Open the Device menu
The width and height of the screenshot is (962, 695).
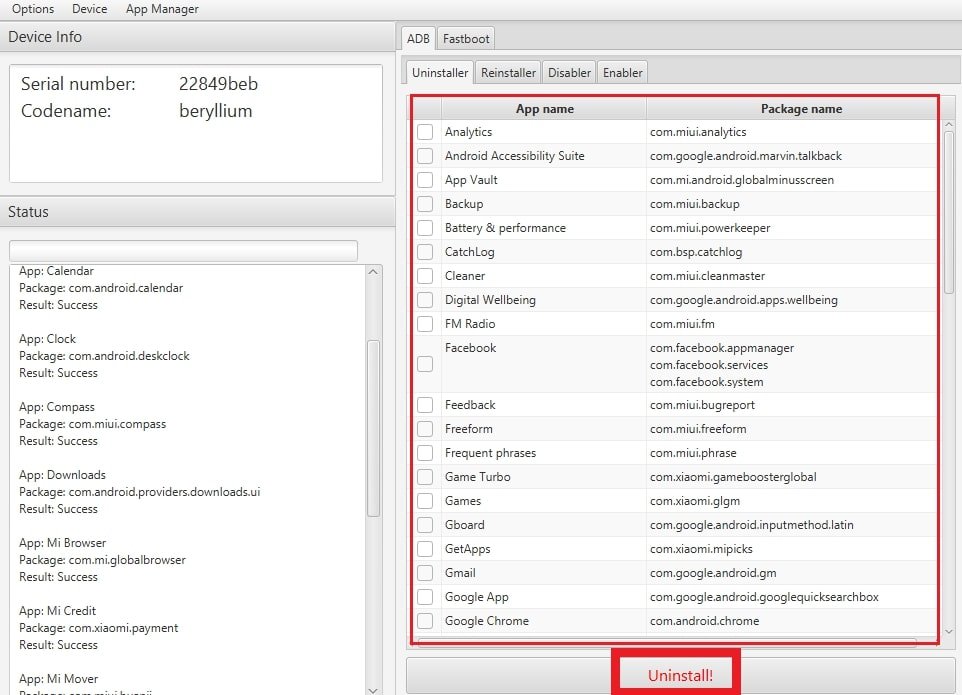coord(90,9)
